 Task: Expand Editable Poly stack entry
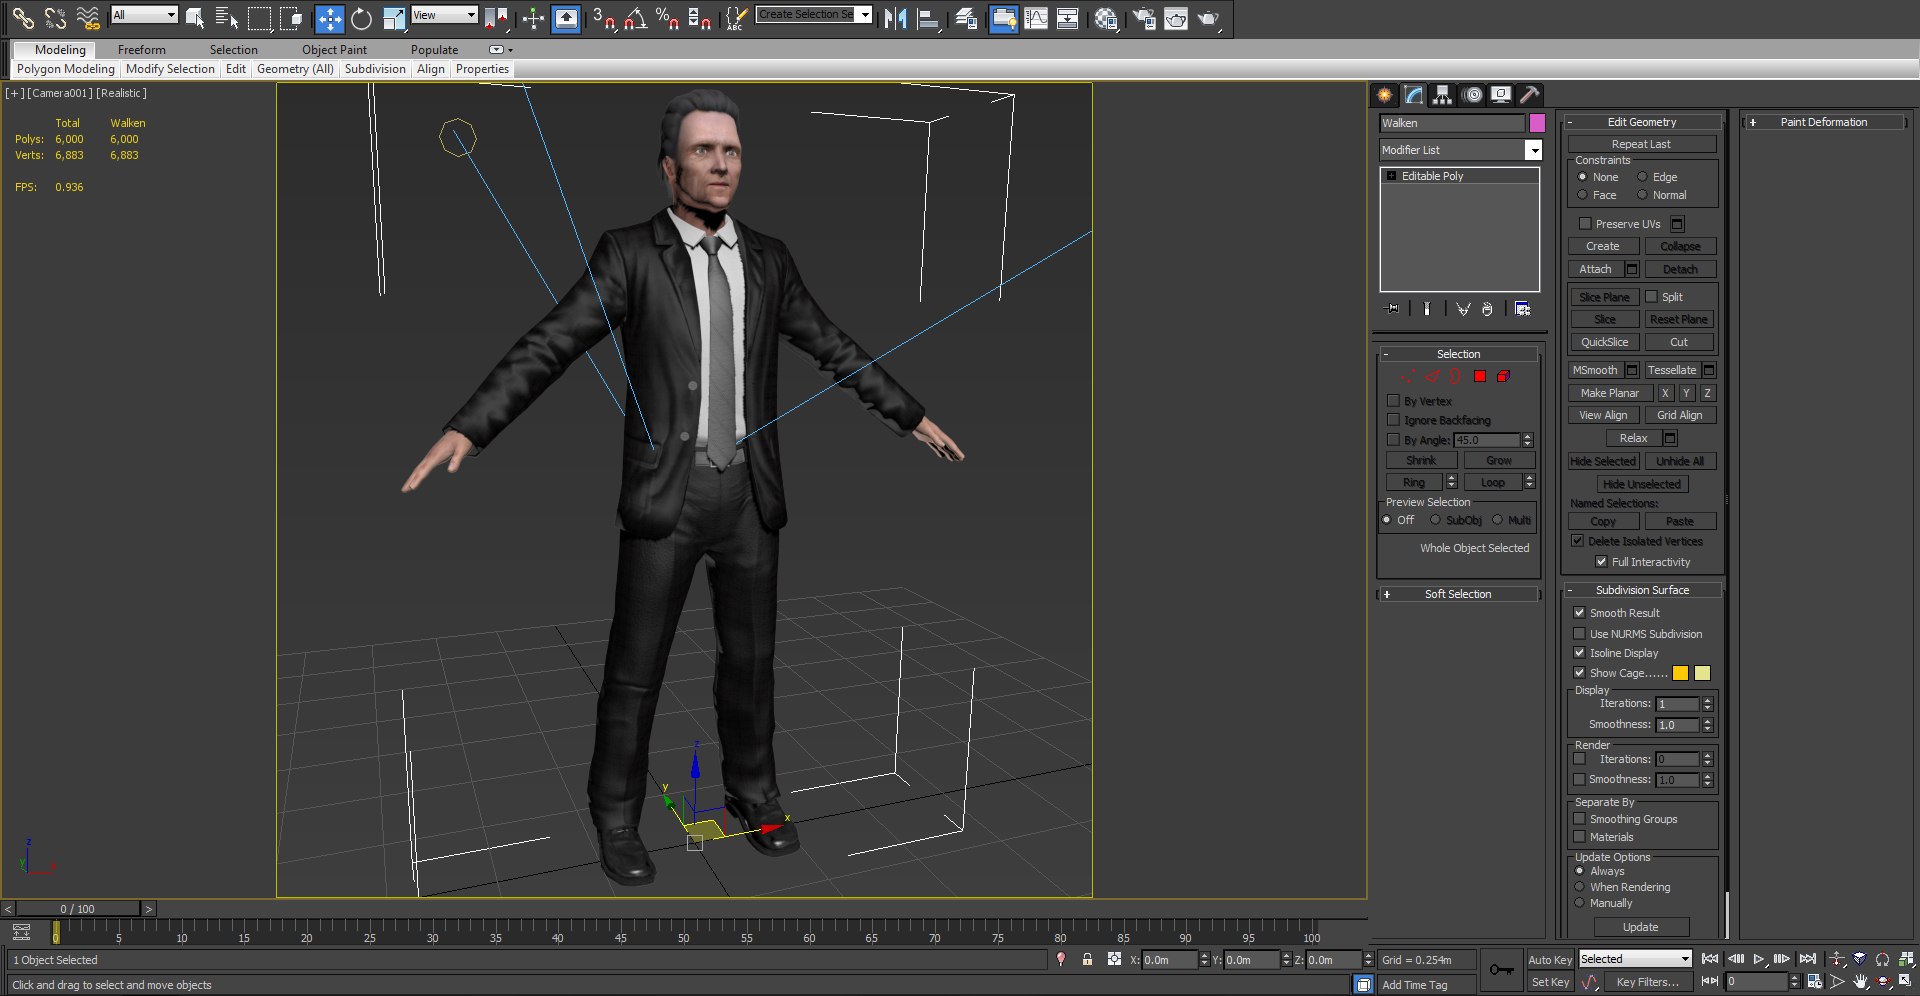(1391, 176)
